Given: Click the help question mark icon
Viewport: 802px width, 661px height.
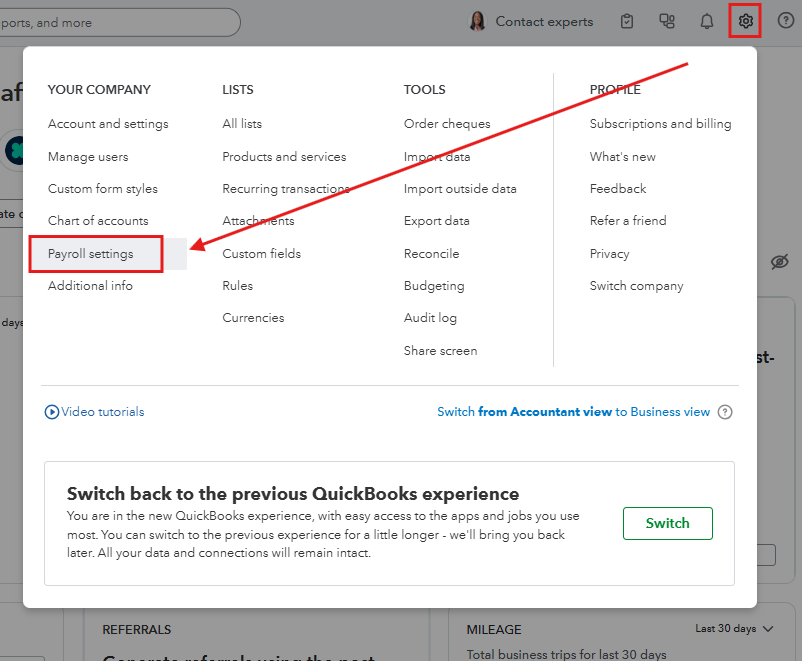Looking at the screenshot, I should tap(785, 20).
